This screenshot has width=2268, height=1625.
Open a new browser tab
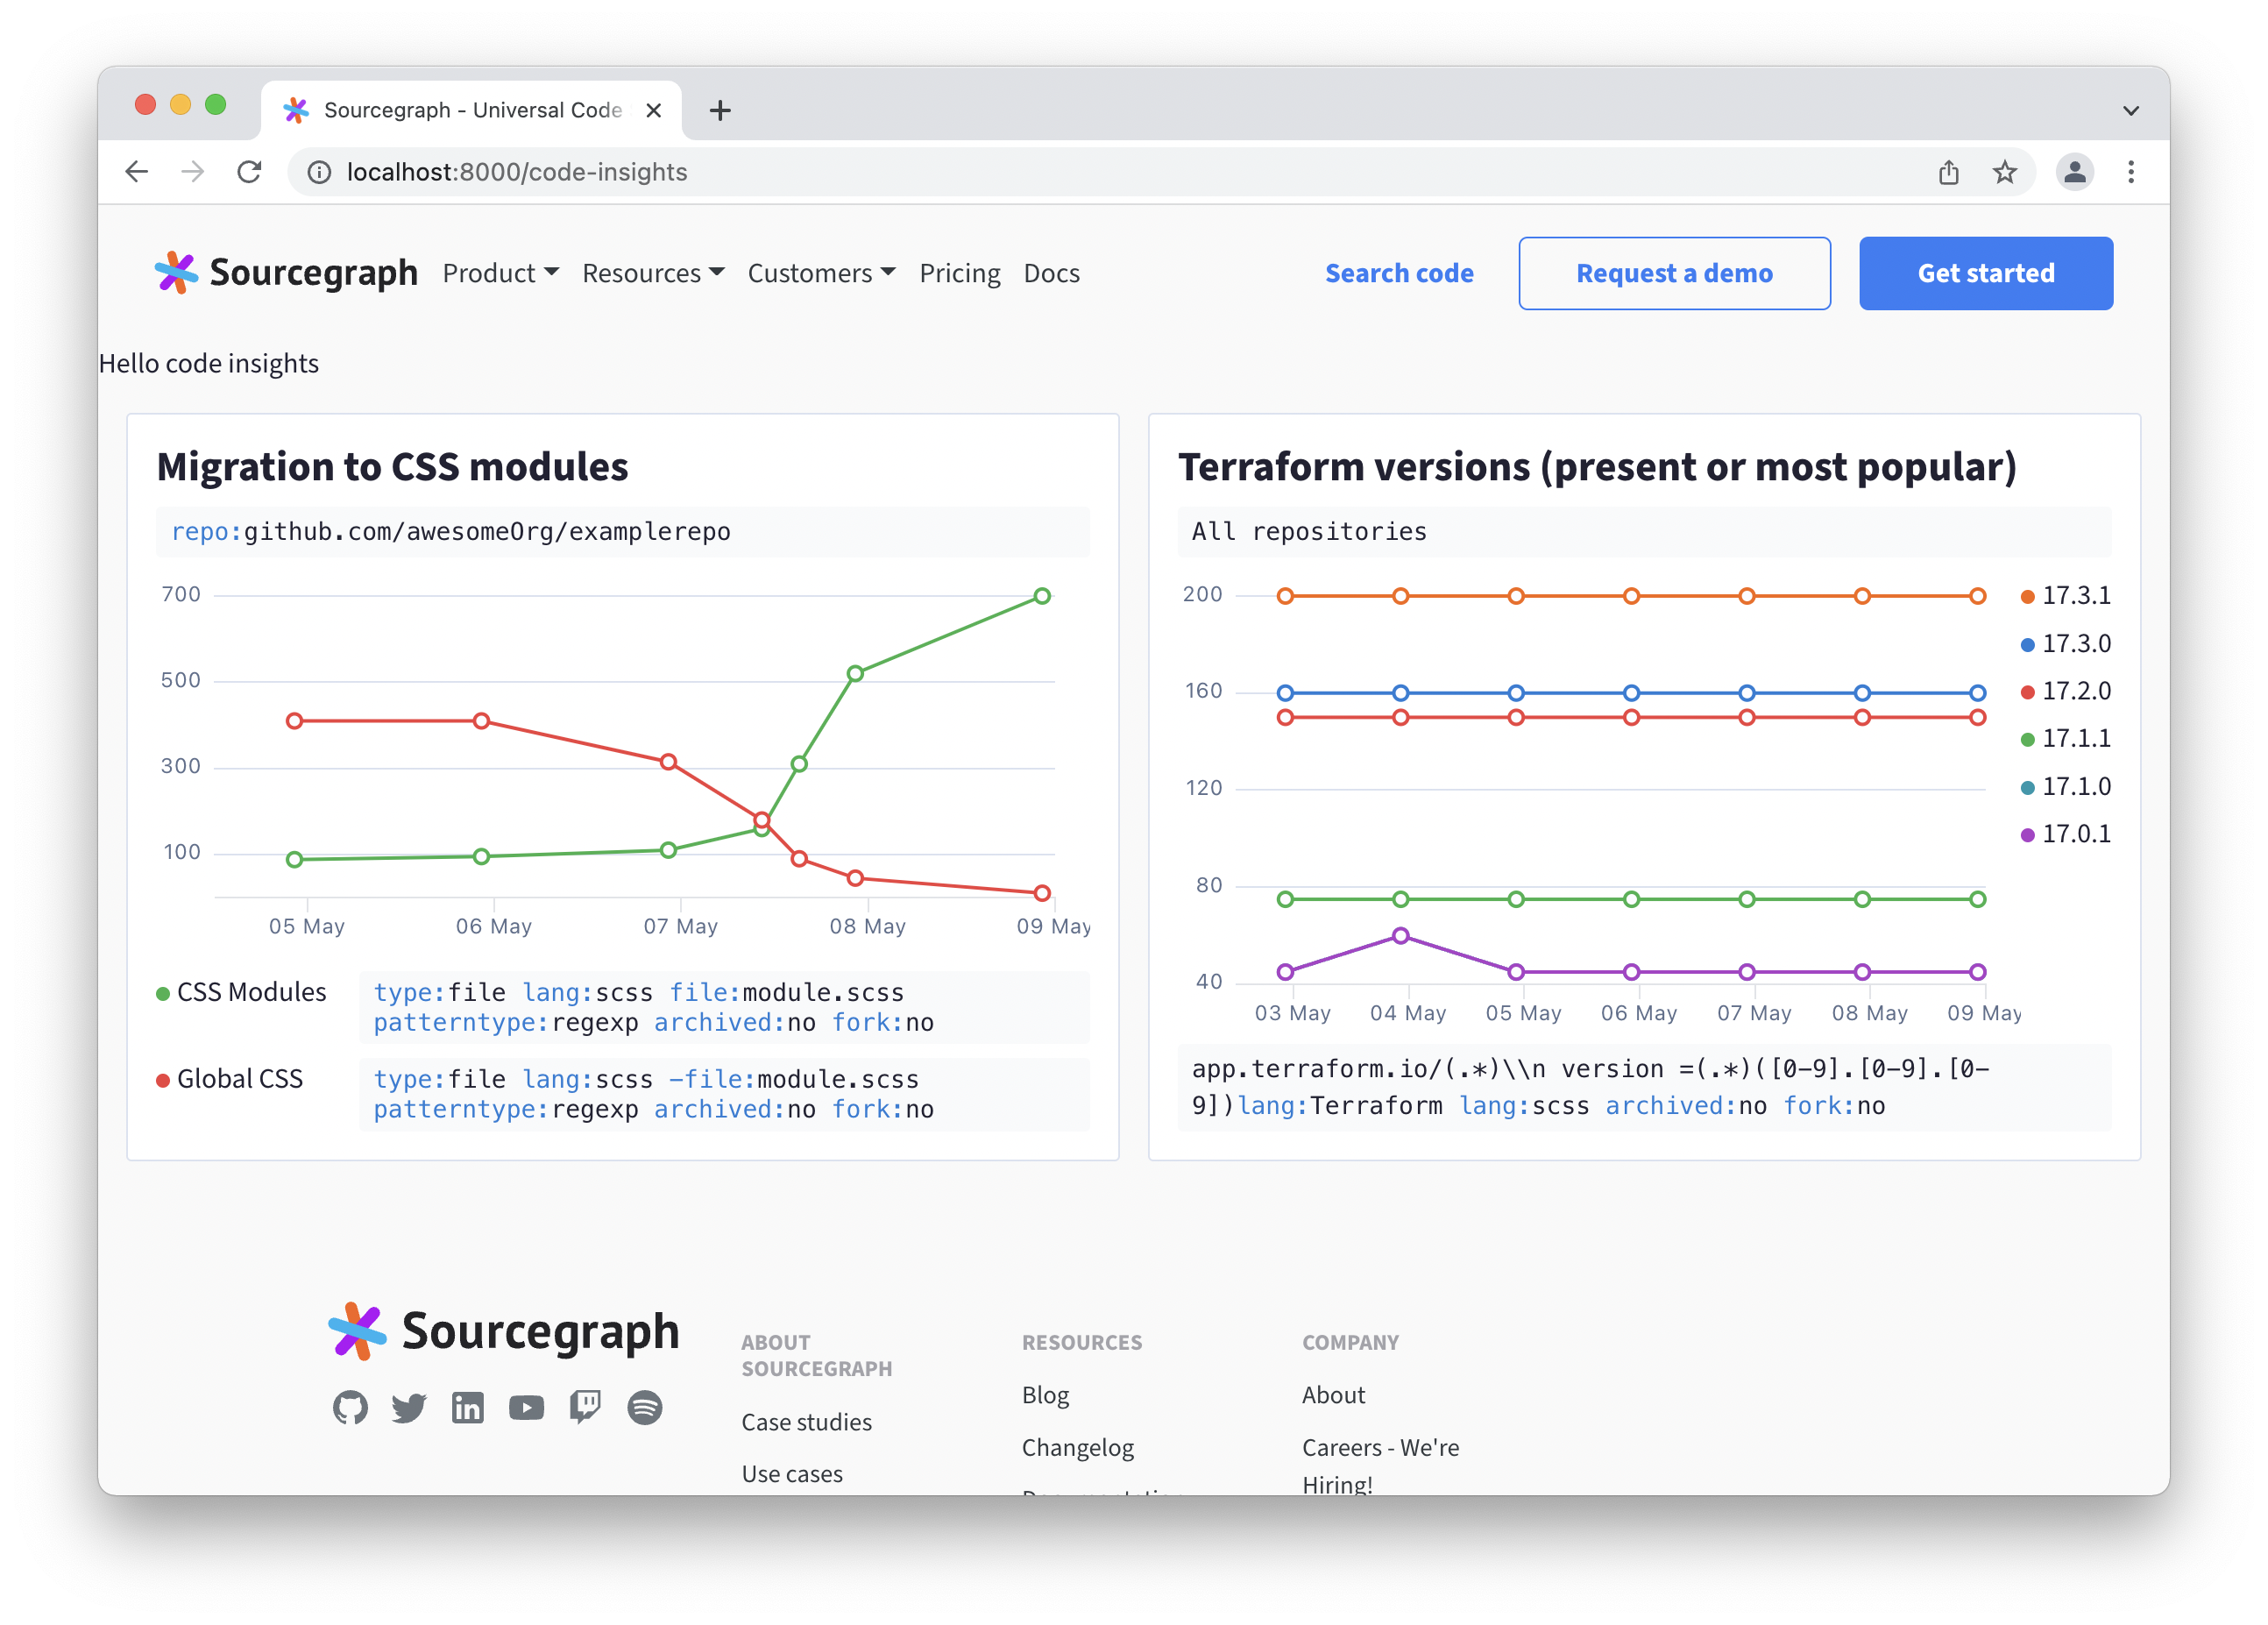point(720,110)
